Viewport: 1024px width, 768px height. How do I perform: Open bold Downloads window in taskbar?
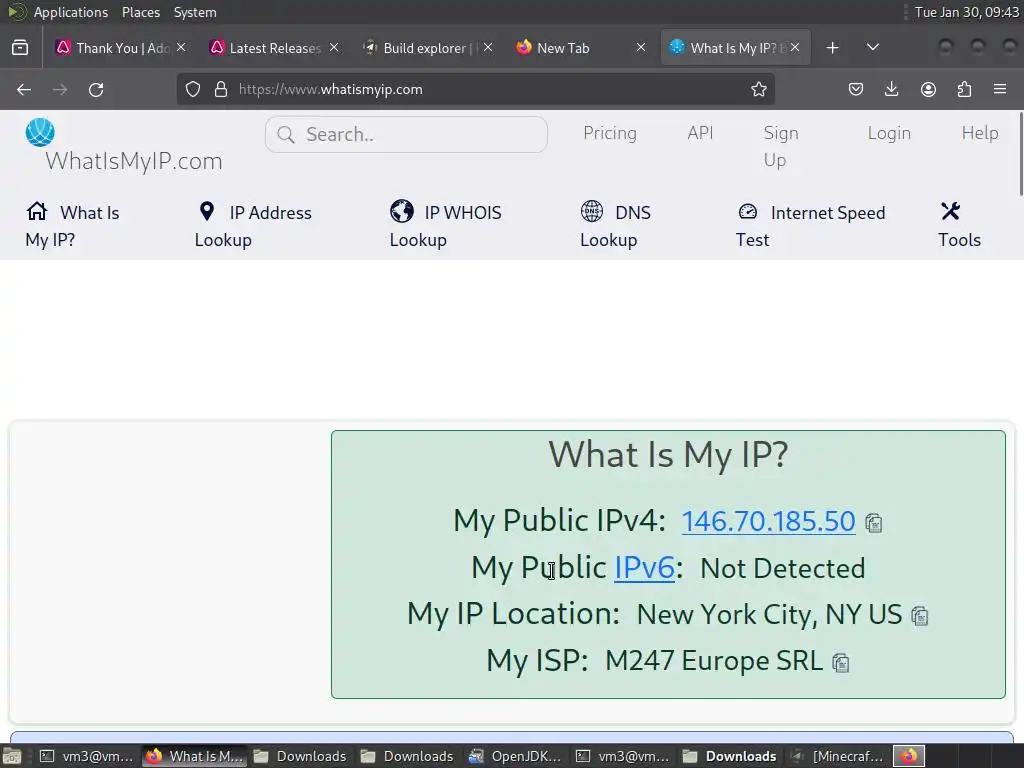click(x=730, y=756)
